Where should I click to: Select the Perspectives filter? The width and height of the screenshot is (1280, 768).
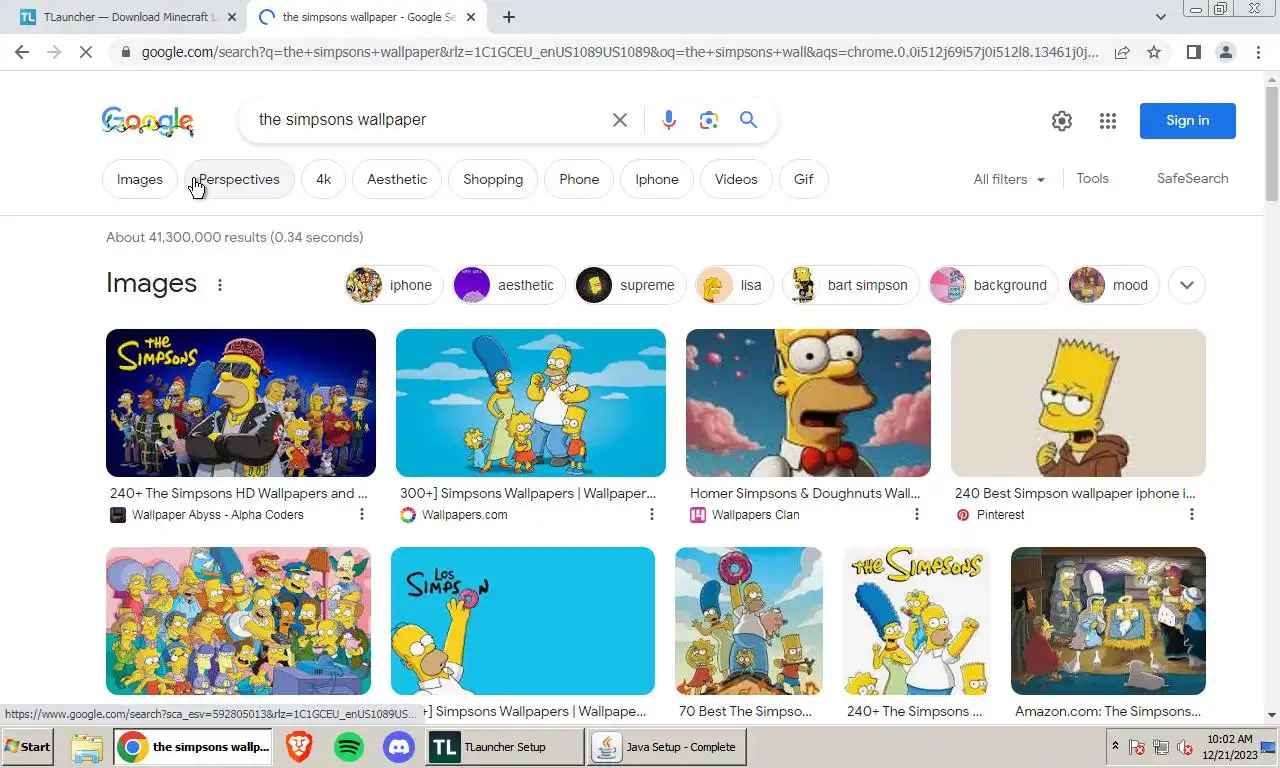(x=239, y=179)
